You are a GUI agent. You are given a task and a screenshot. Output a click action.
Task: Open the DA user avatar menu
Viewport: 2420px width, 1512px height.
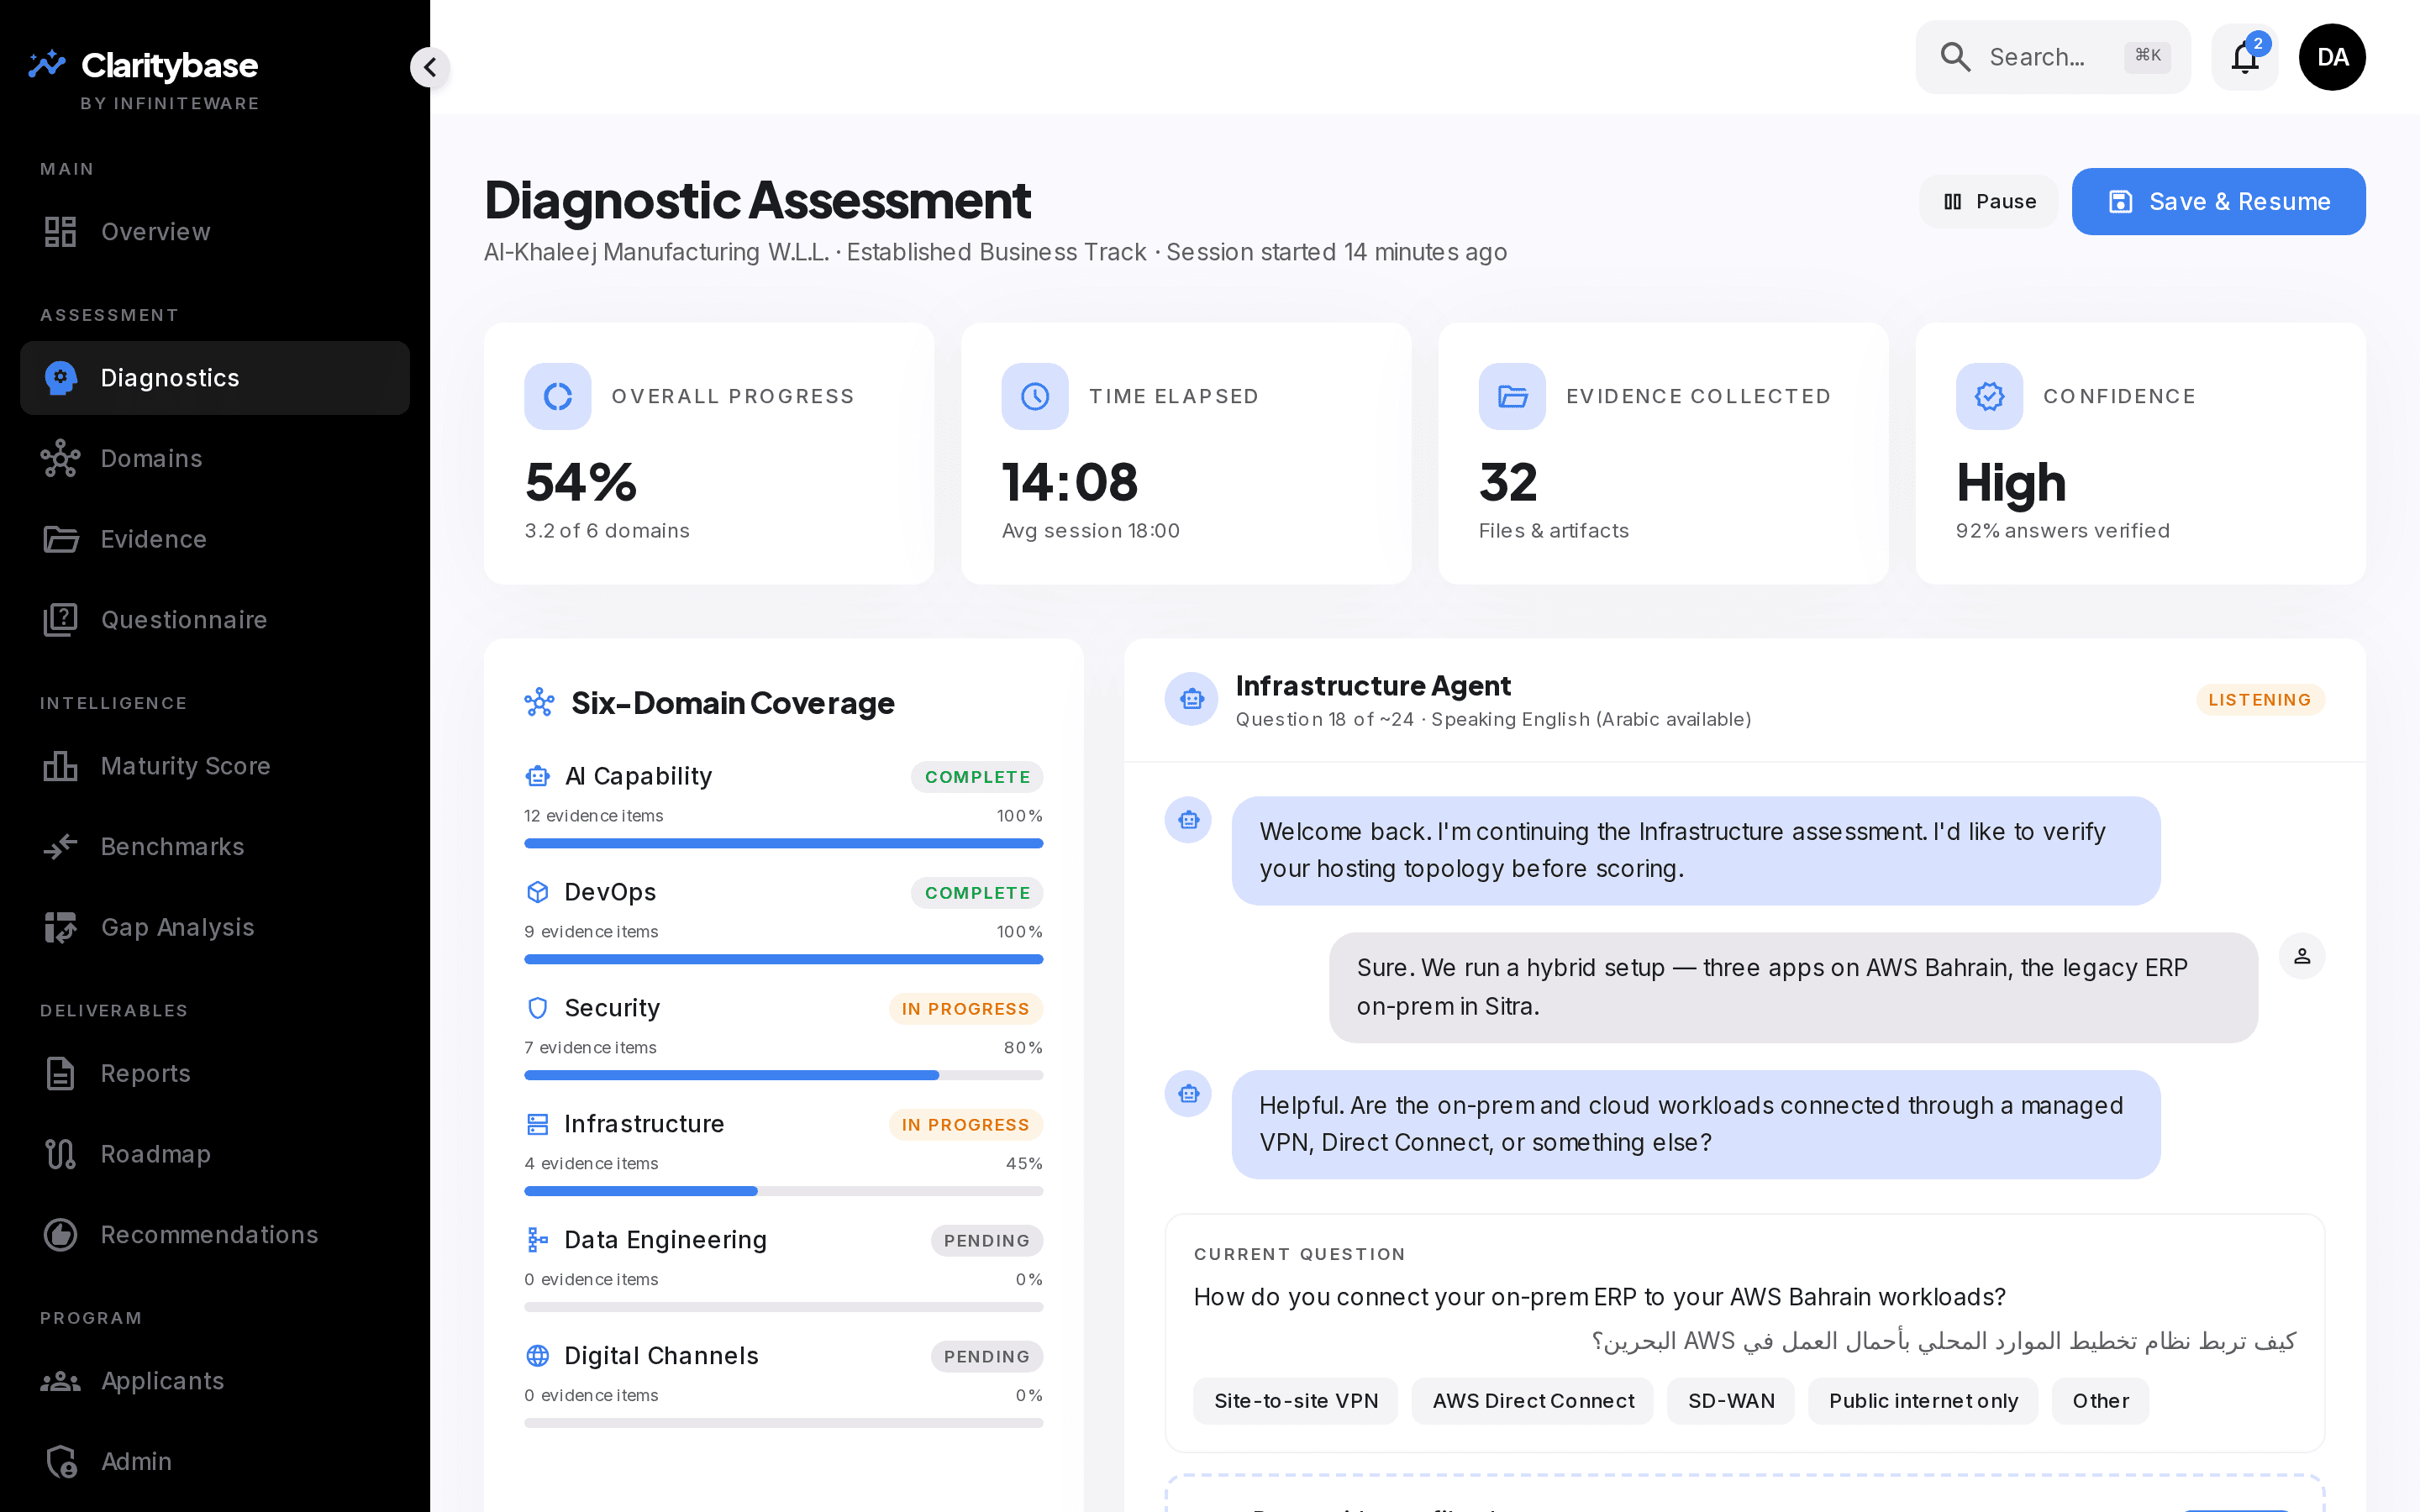[x=2332, y=57]
